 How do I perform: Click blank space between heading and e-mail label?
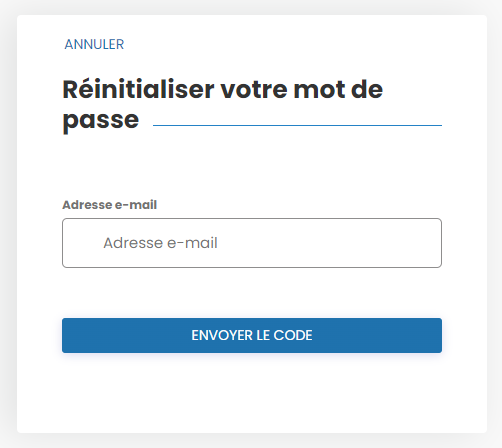pos(252,167)
